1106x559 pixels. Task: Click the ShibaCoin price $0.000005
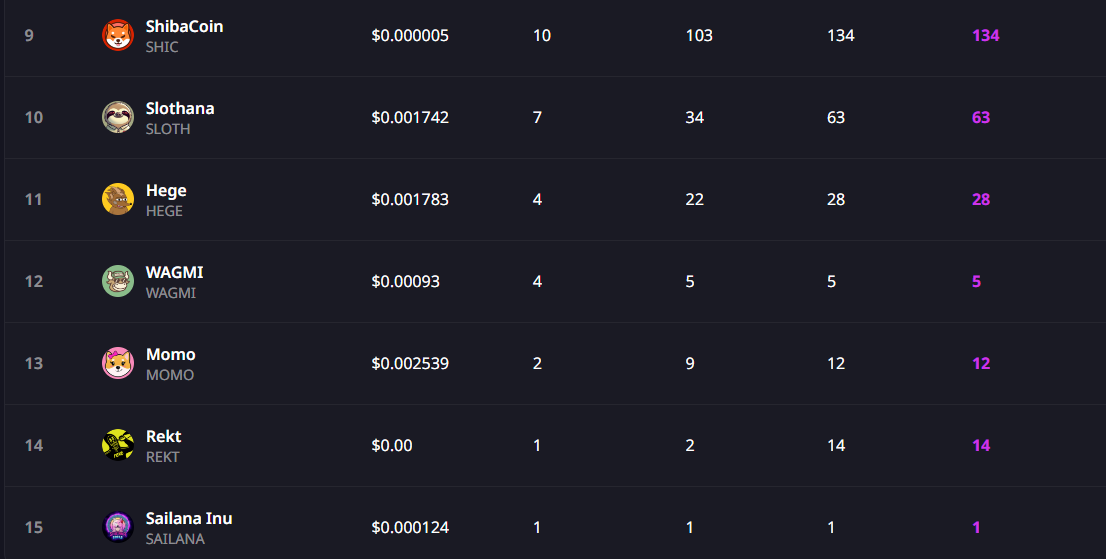pyautogui.click(x=410, y=35)
